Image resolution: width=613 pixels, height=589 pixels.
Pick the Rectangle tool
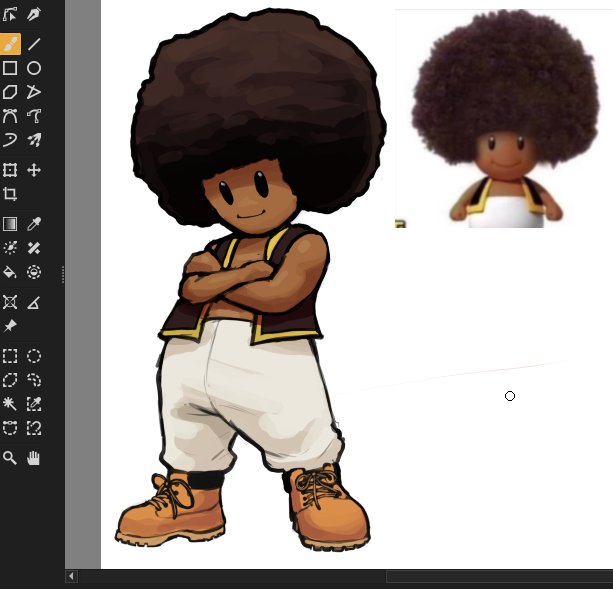pos(10,68)
